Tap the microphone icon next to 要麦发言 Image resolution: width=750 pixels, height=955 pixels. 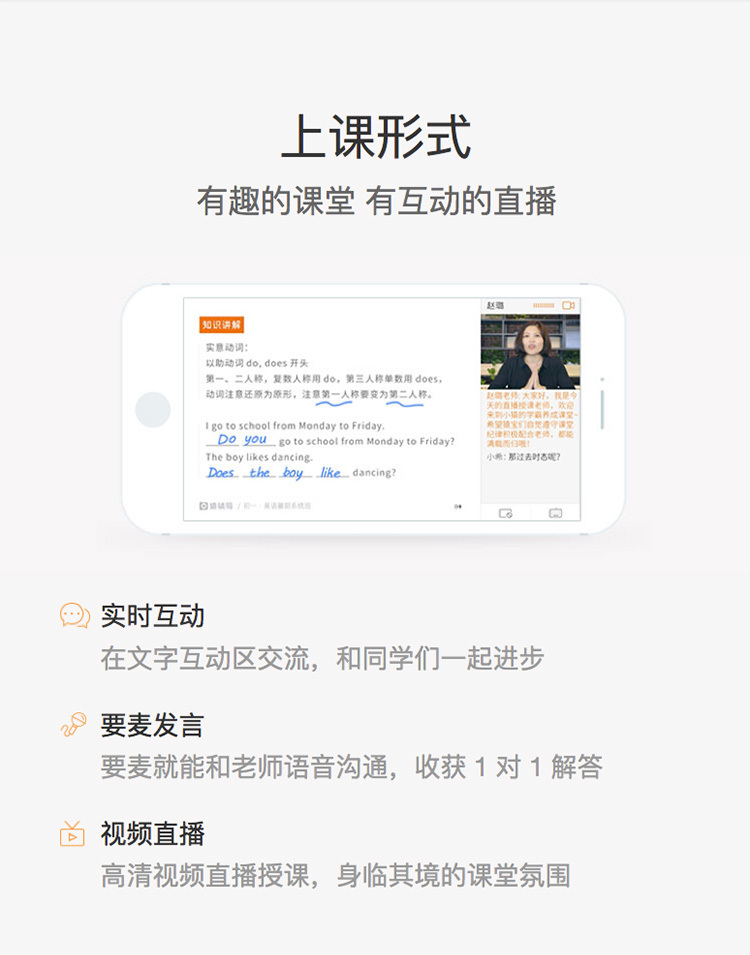(74, 724)
